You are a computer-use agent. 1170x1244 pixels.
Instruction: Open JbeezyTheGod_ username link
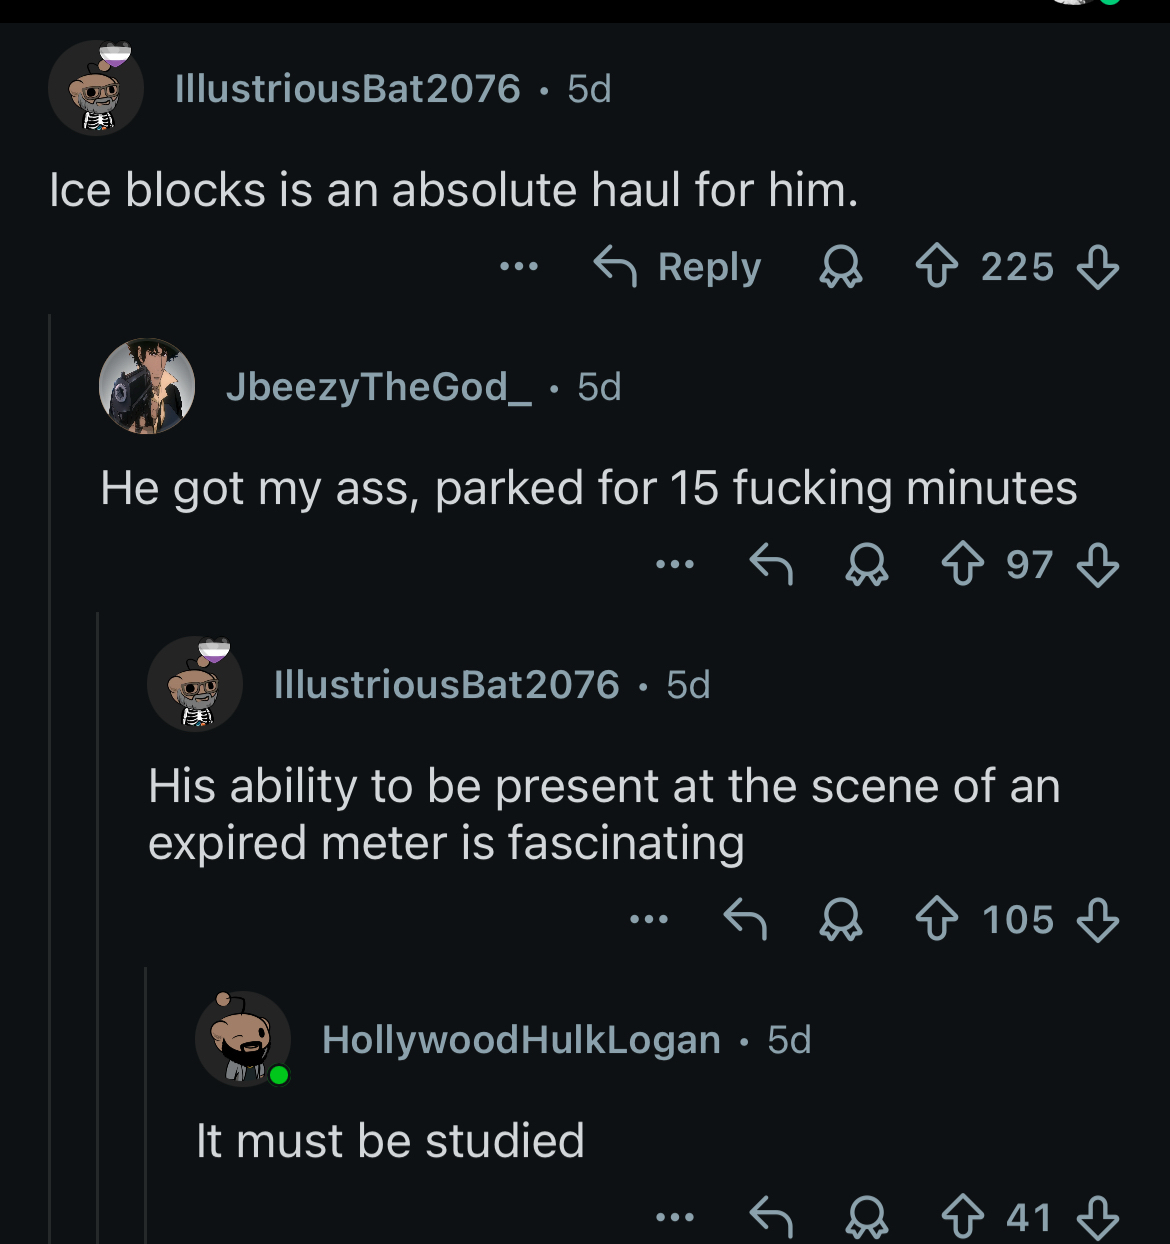click(379, 387)
